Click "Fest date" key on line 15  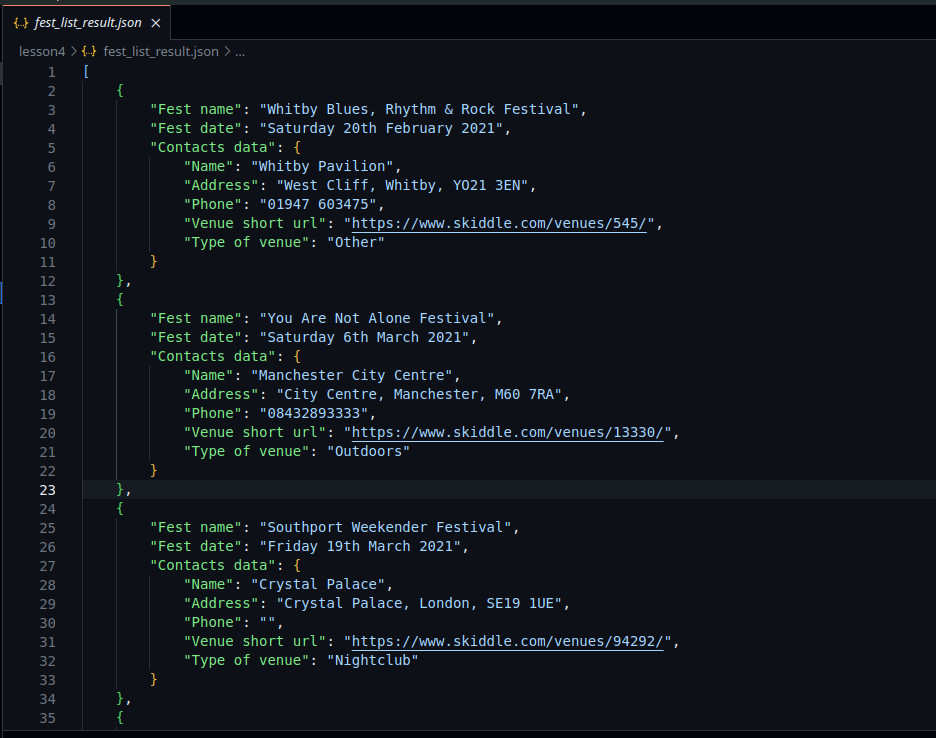196,337
